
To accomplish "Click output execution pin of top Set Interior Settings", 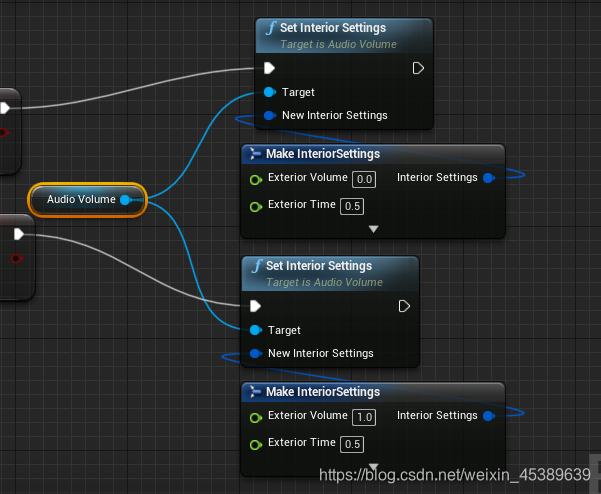I will tap(418, 68).
